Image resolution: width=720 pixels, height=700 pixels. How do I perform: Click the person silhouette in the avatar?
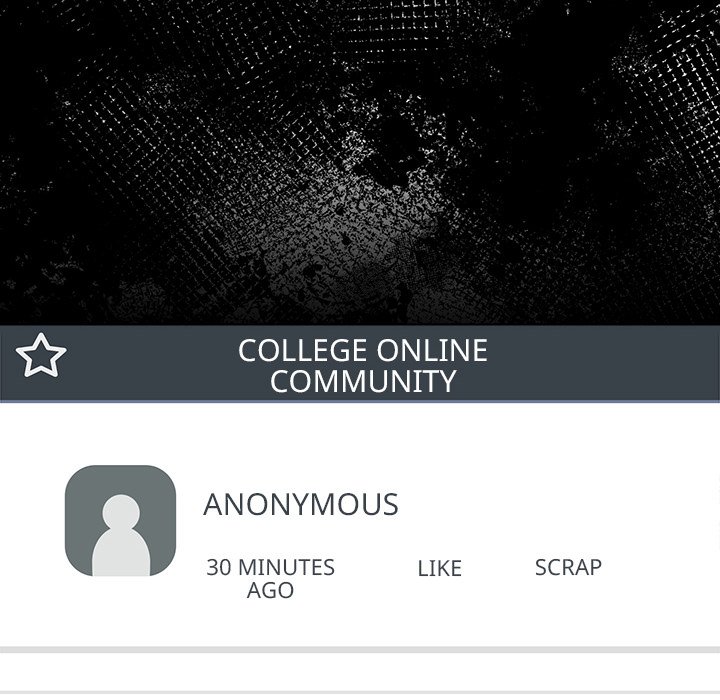tap(121, 535)
